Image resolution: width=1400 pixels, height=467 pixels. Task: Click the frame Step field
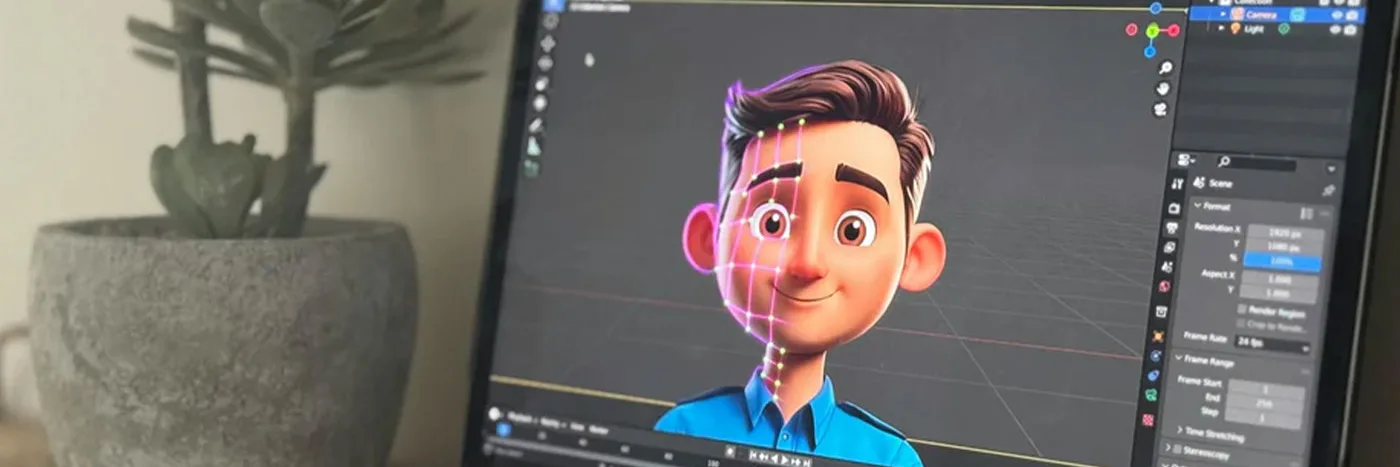(1263, 417)
